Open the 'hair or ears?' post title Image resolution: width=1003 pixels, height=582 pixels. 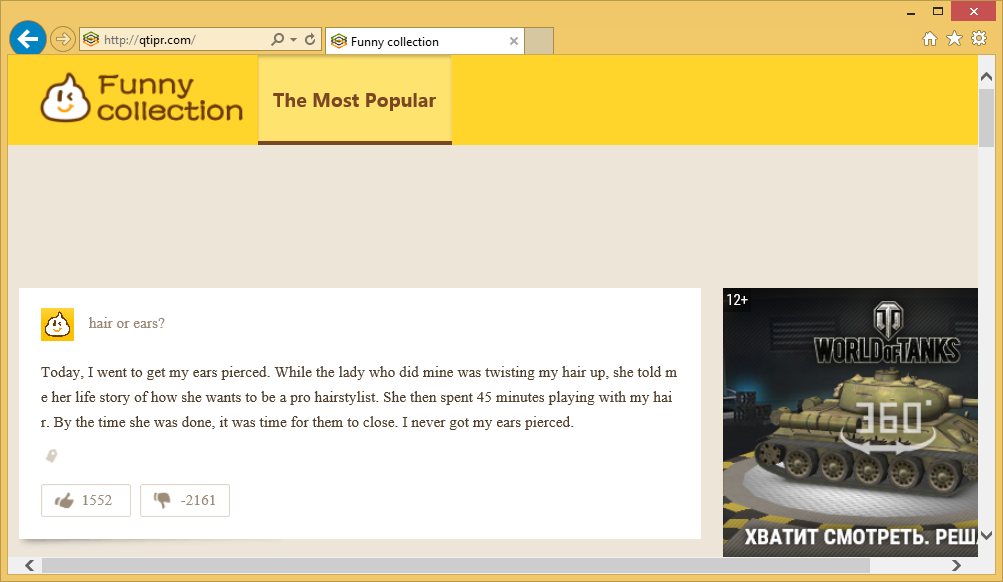(127, 323)
